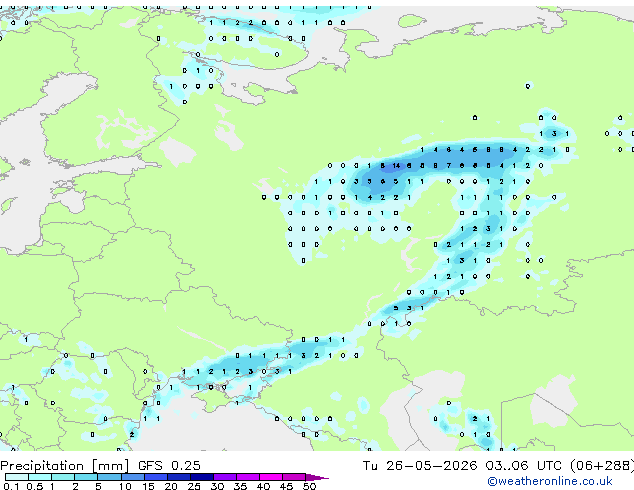Viewport: 634px width, 490px height.
Task: Click the legend label '0.5'
Action: click(x=35, y=486)
